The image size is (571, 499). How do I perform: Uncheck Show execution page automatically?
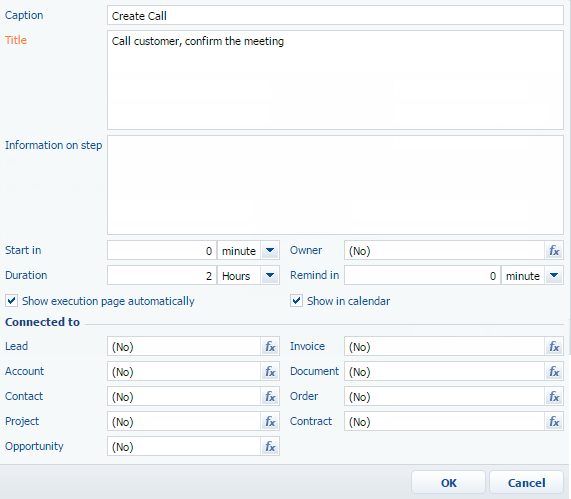click(11, 301)
